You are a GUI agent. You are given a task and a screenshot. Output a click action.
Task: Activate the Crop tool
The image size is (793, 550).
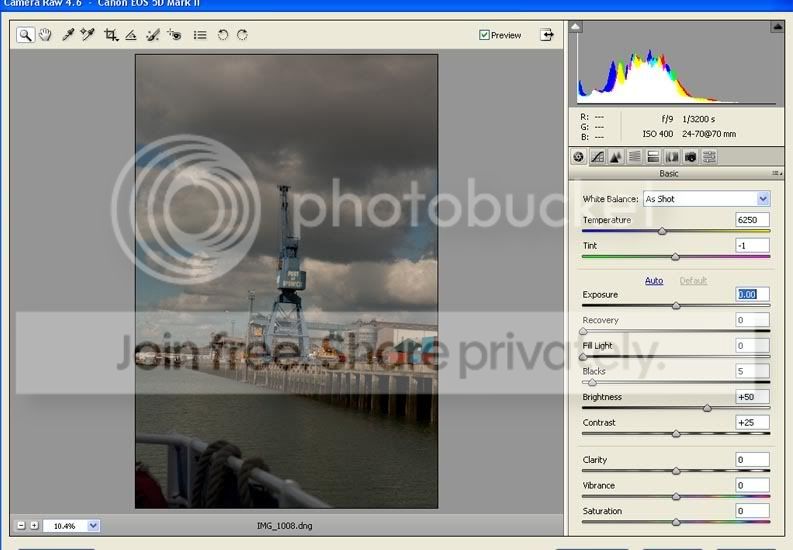click(111, 35)
